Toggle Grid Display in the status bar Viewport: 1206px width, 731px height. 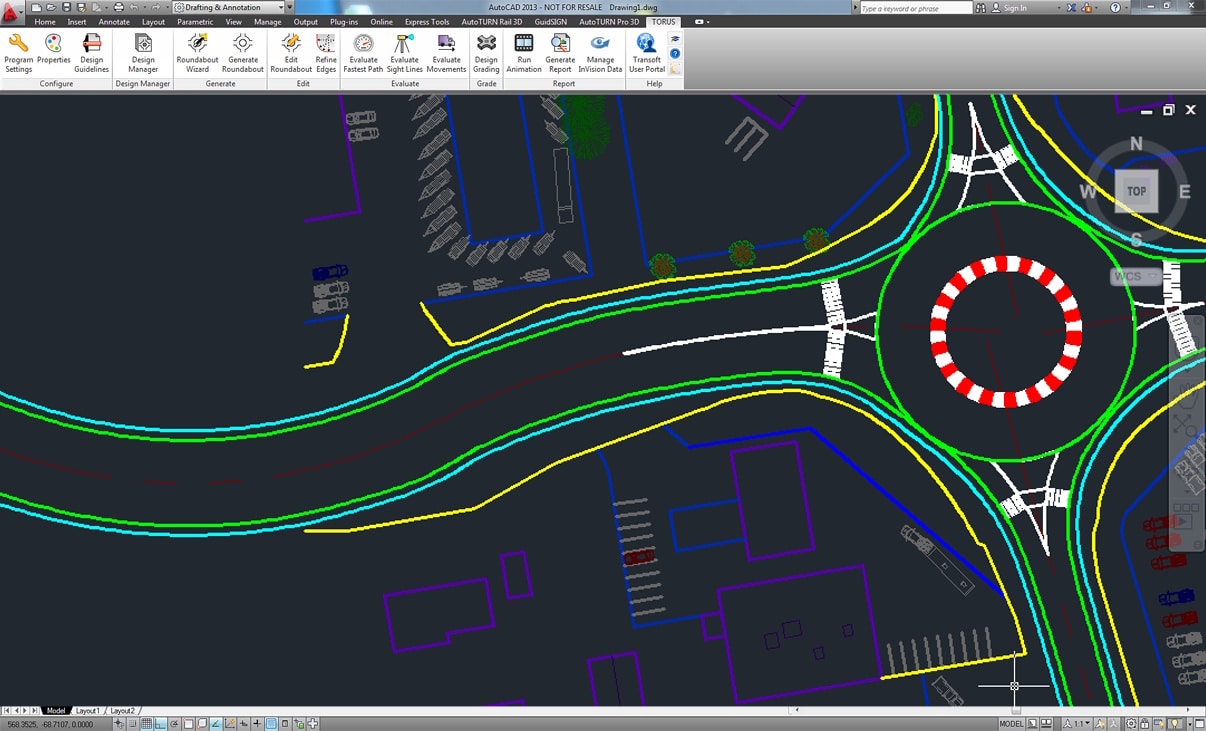click(x=147, y=724)
